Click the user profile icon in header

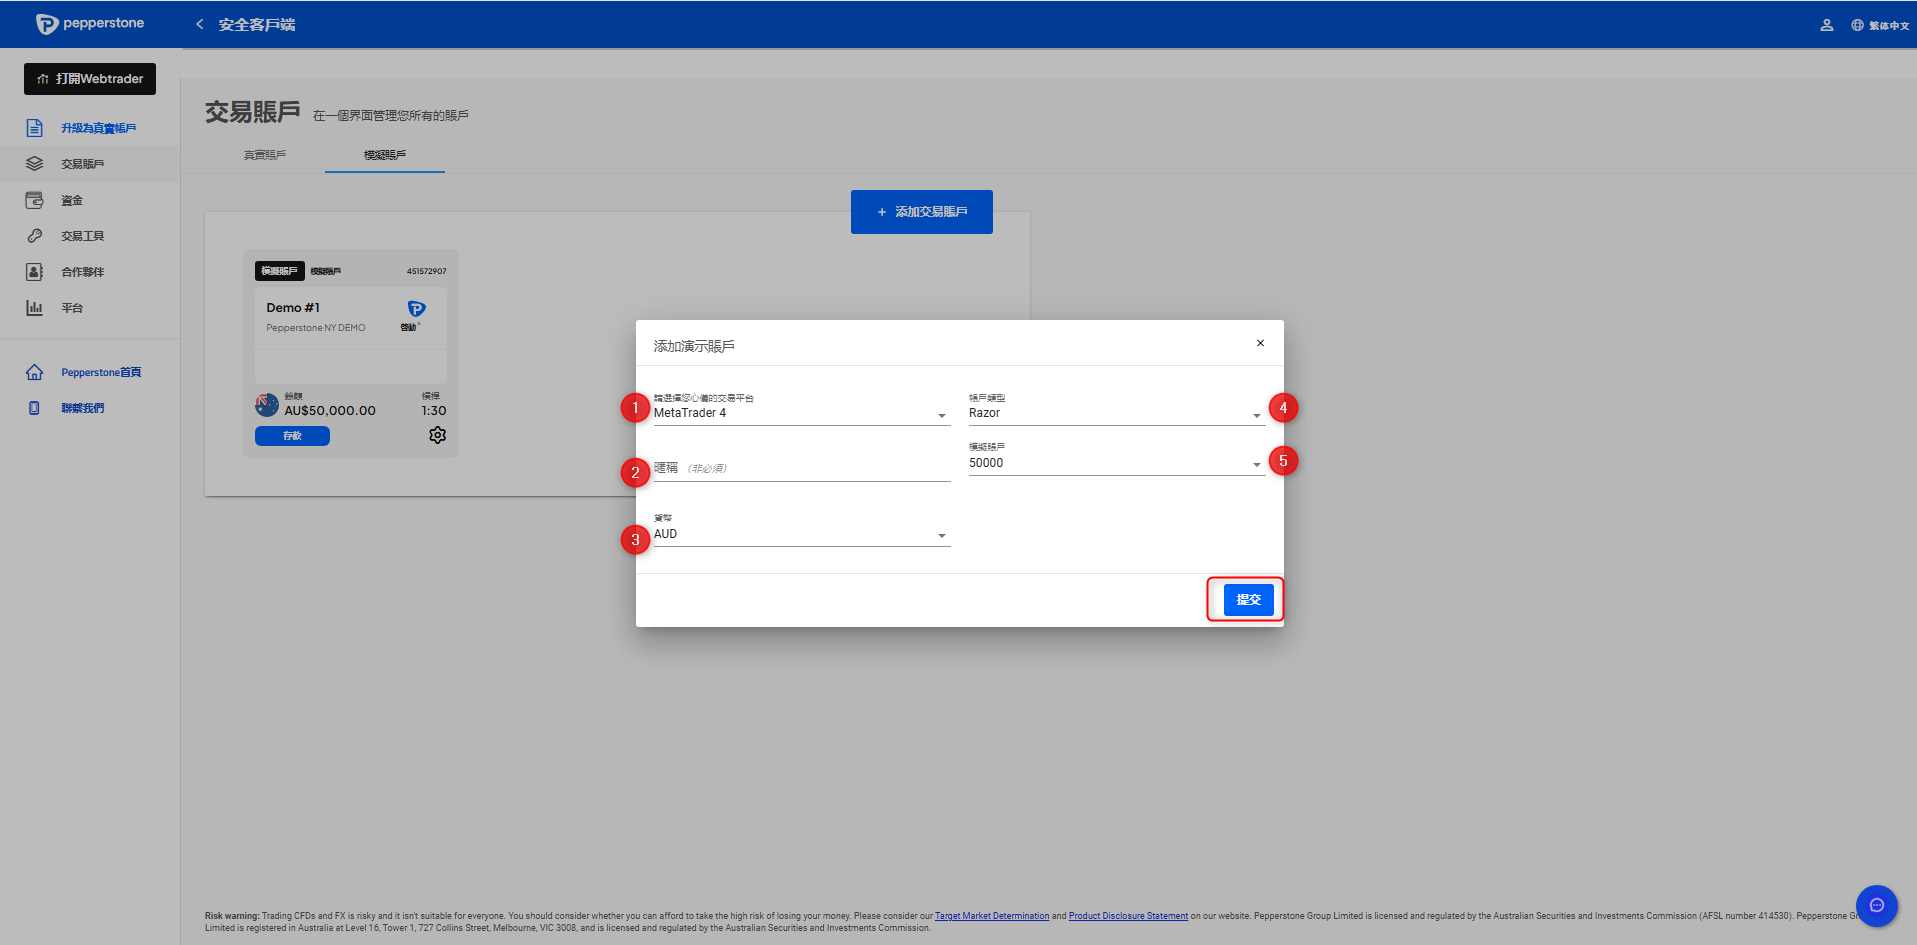point(1826,25)
